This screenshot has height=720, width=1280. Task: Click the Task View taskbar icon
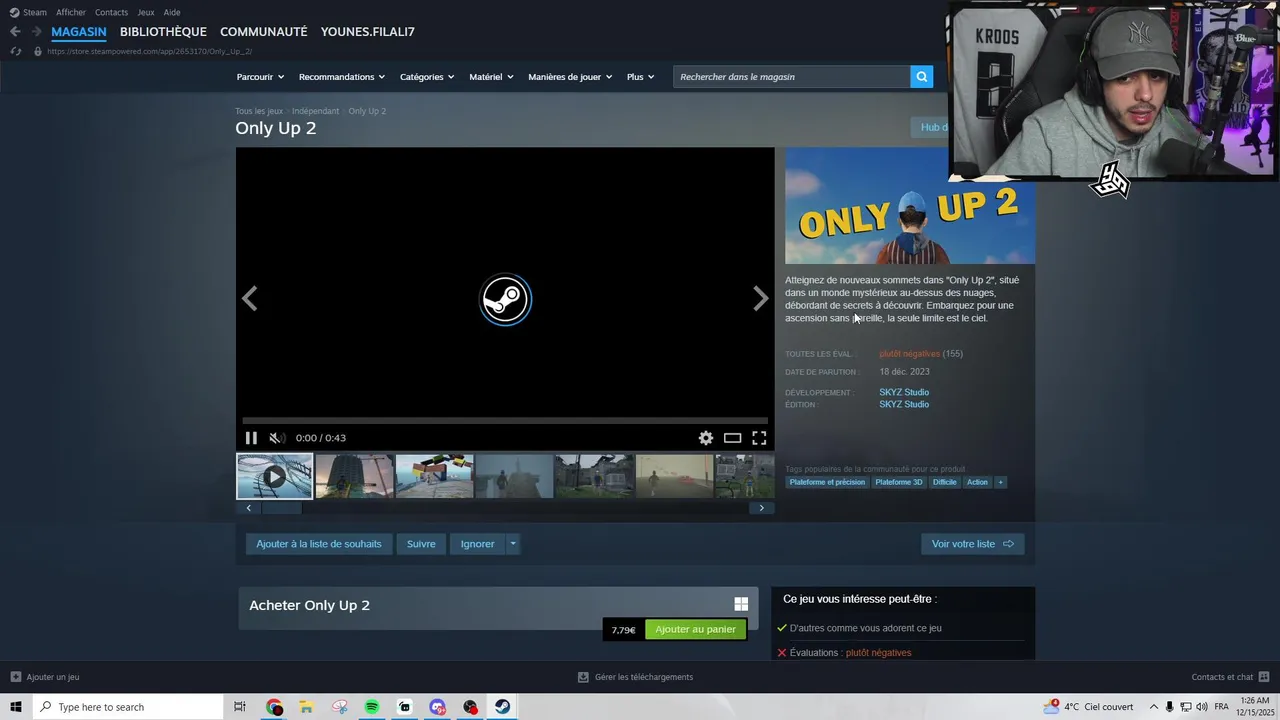coord(240,707)
